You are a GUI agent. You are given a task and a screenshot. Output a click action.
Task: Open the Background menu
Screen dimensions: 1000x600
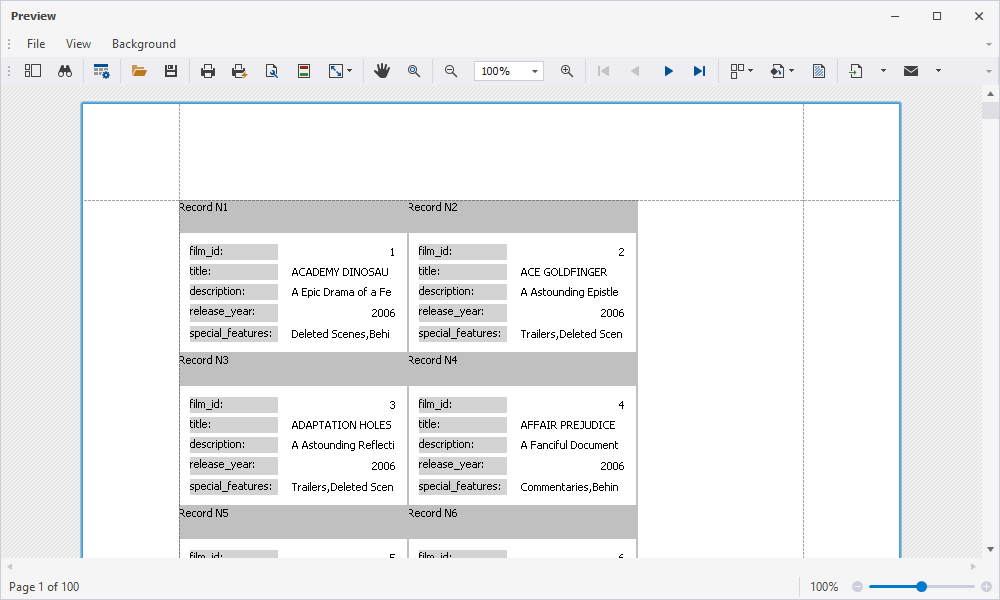143,43
